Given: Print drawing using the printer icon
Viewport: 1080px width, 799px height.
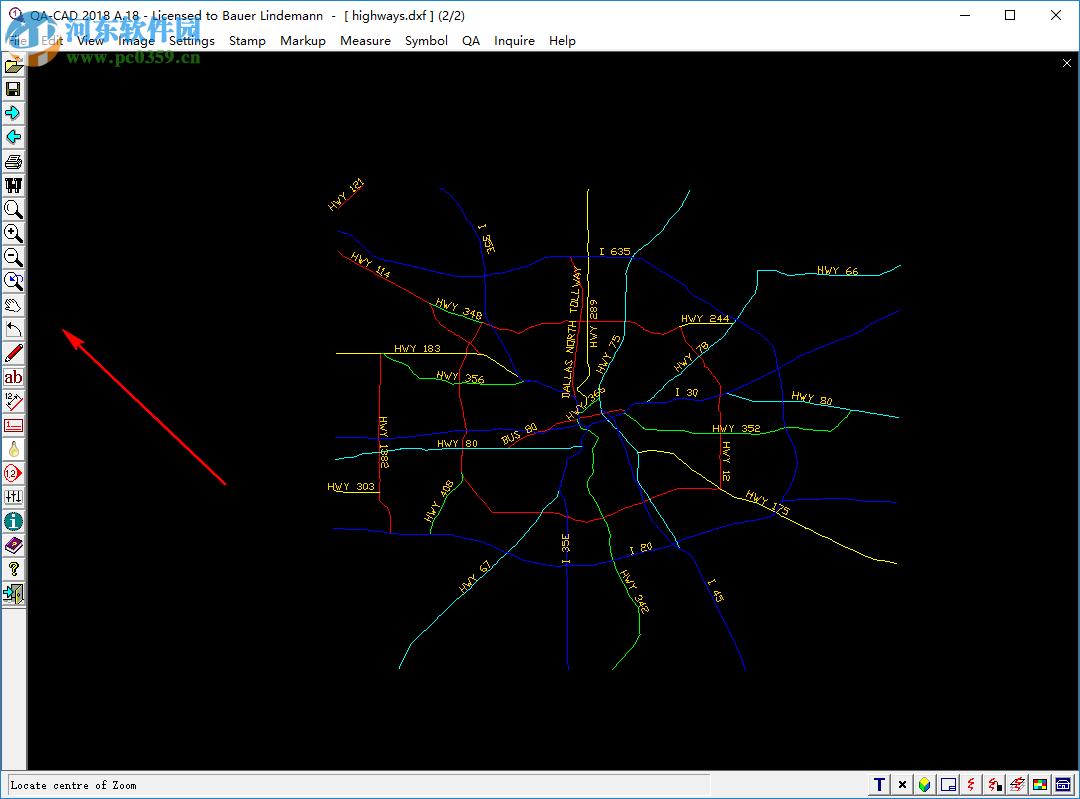Looking at the screenshot, I should click(x=13, y=161).
